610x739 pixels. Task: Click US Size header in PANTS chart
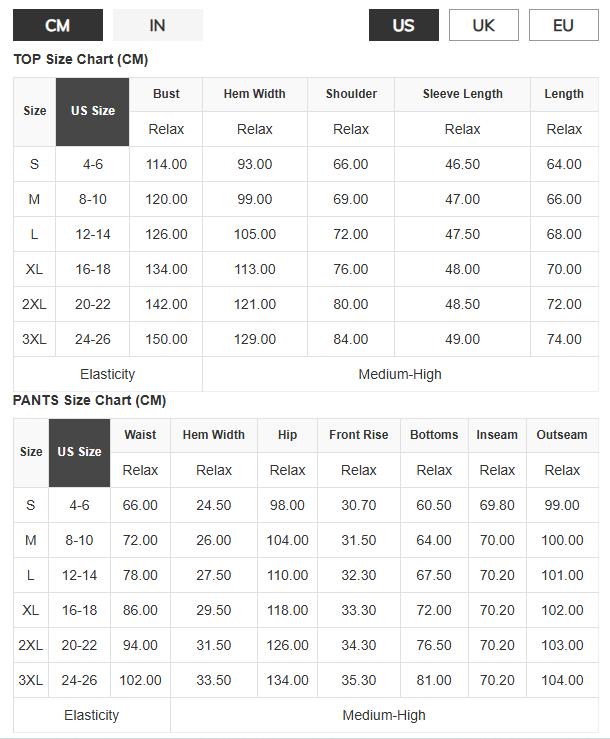pos(79,452)
